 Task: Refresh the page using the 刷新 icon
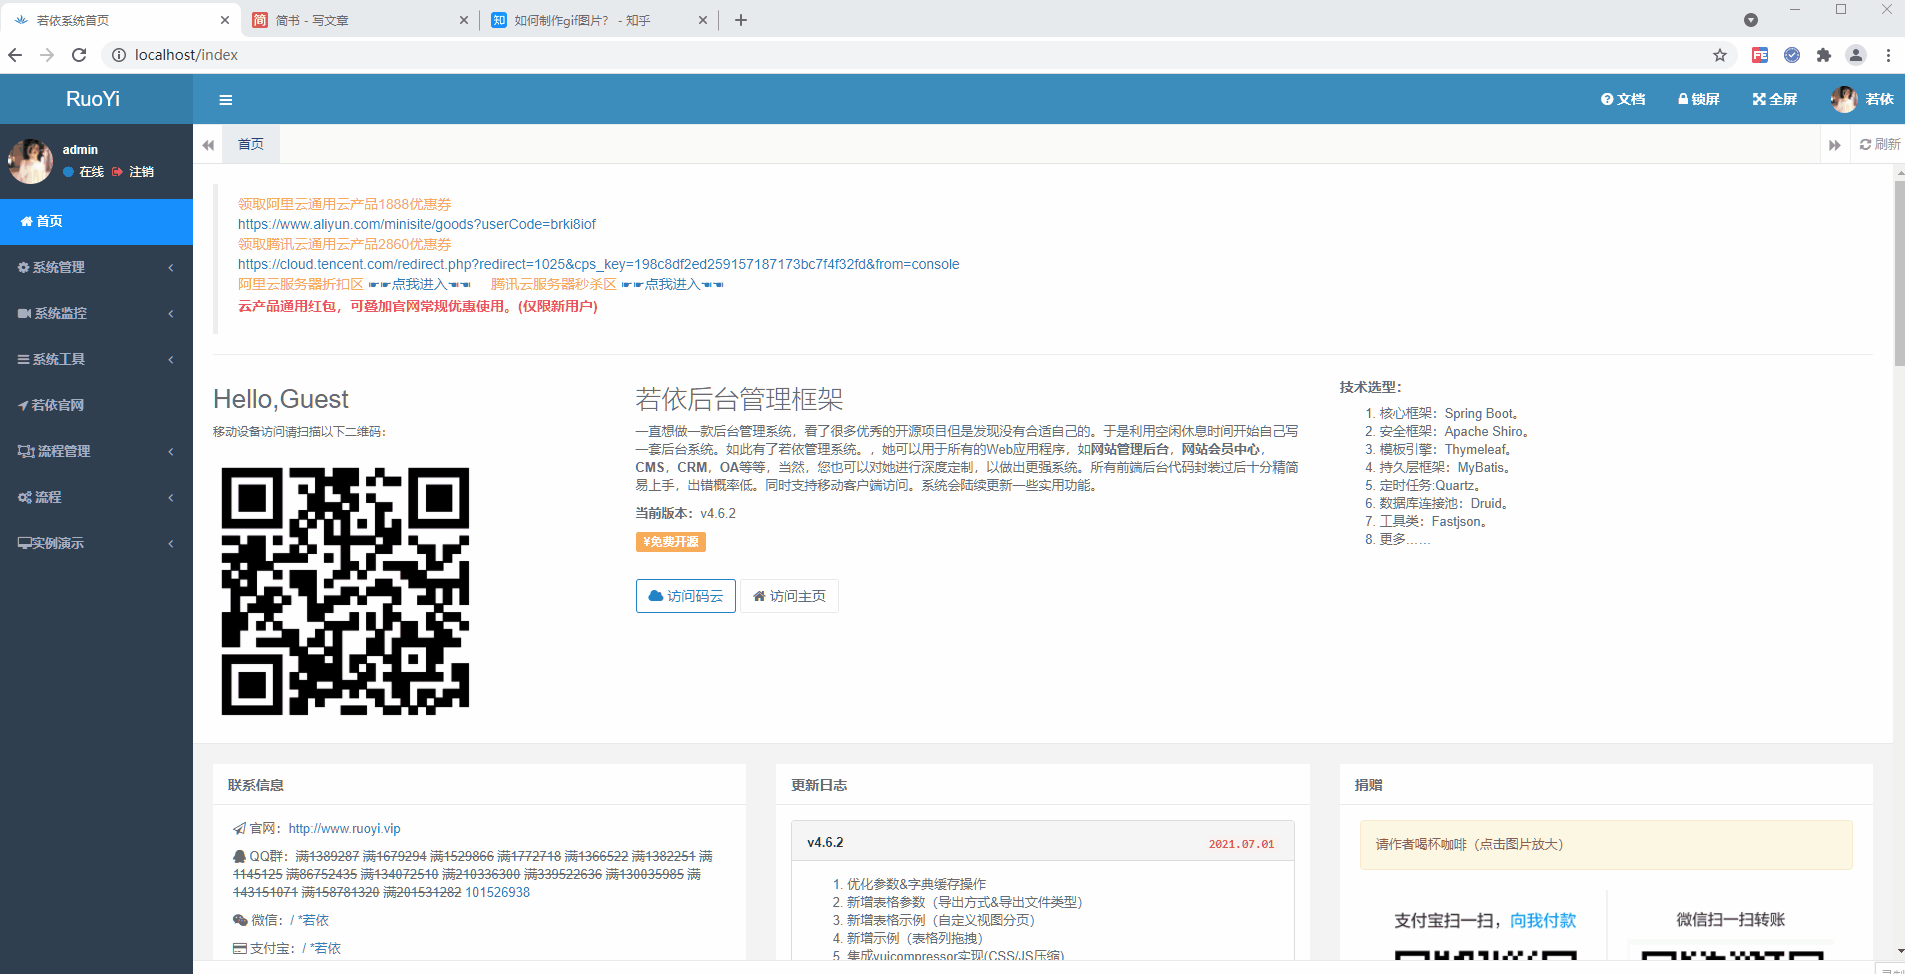1868,144
